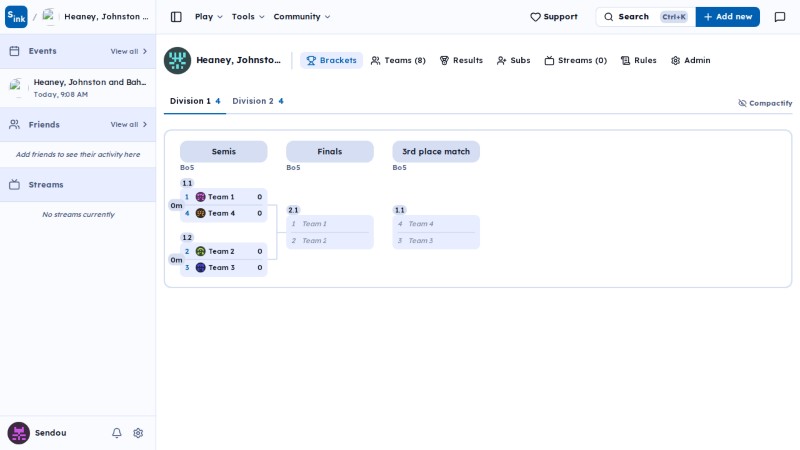The width and height of the screenshot is (800, 450).
Task: Click the Events calendar icon
Action: [x=14, y=51]
